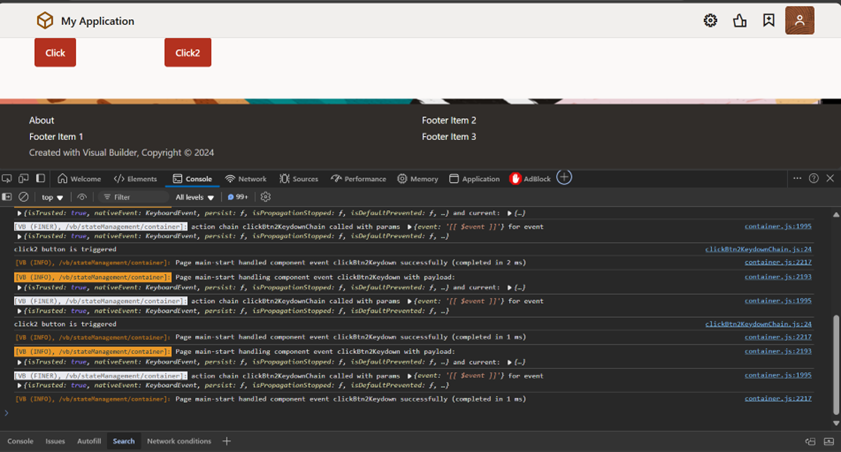
Task: Open the About footer link
Action: click(41, 120)
